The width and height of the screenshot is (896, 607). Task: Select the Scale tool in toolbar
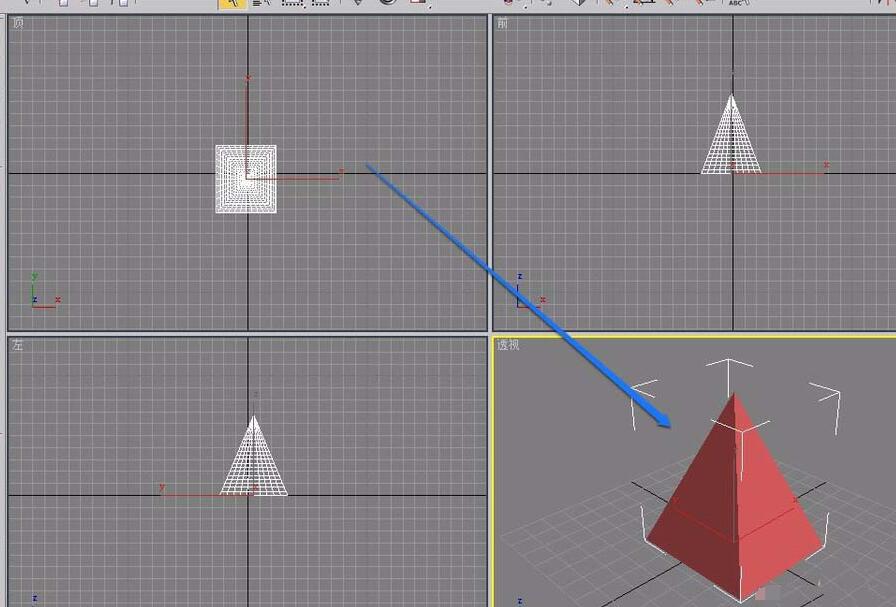[x=418, y=2]
